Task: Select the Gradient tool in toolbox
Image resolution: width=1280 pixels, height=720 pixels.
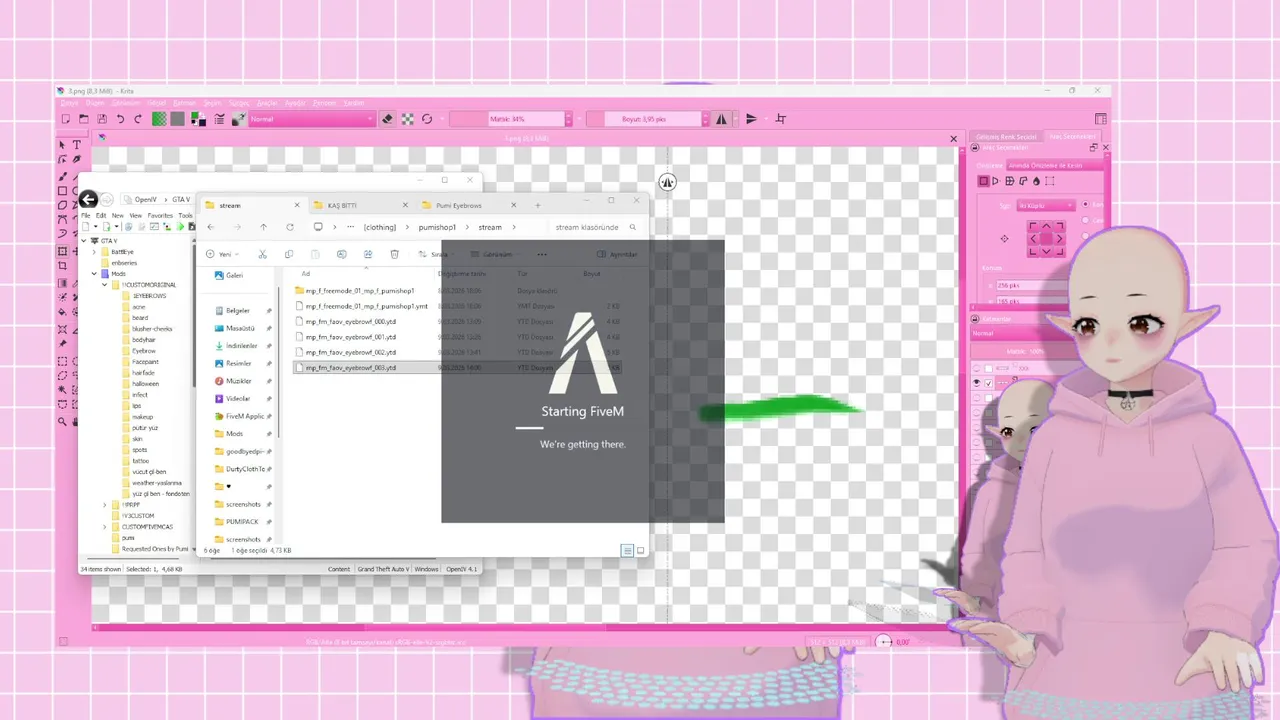Action: [63, 283]
